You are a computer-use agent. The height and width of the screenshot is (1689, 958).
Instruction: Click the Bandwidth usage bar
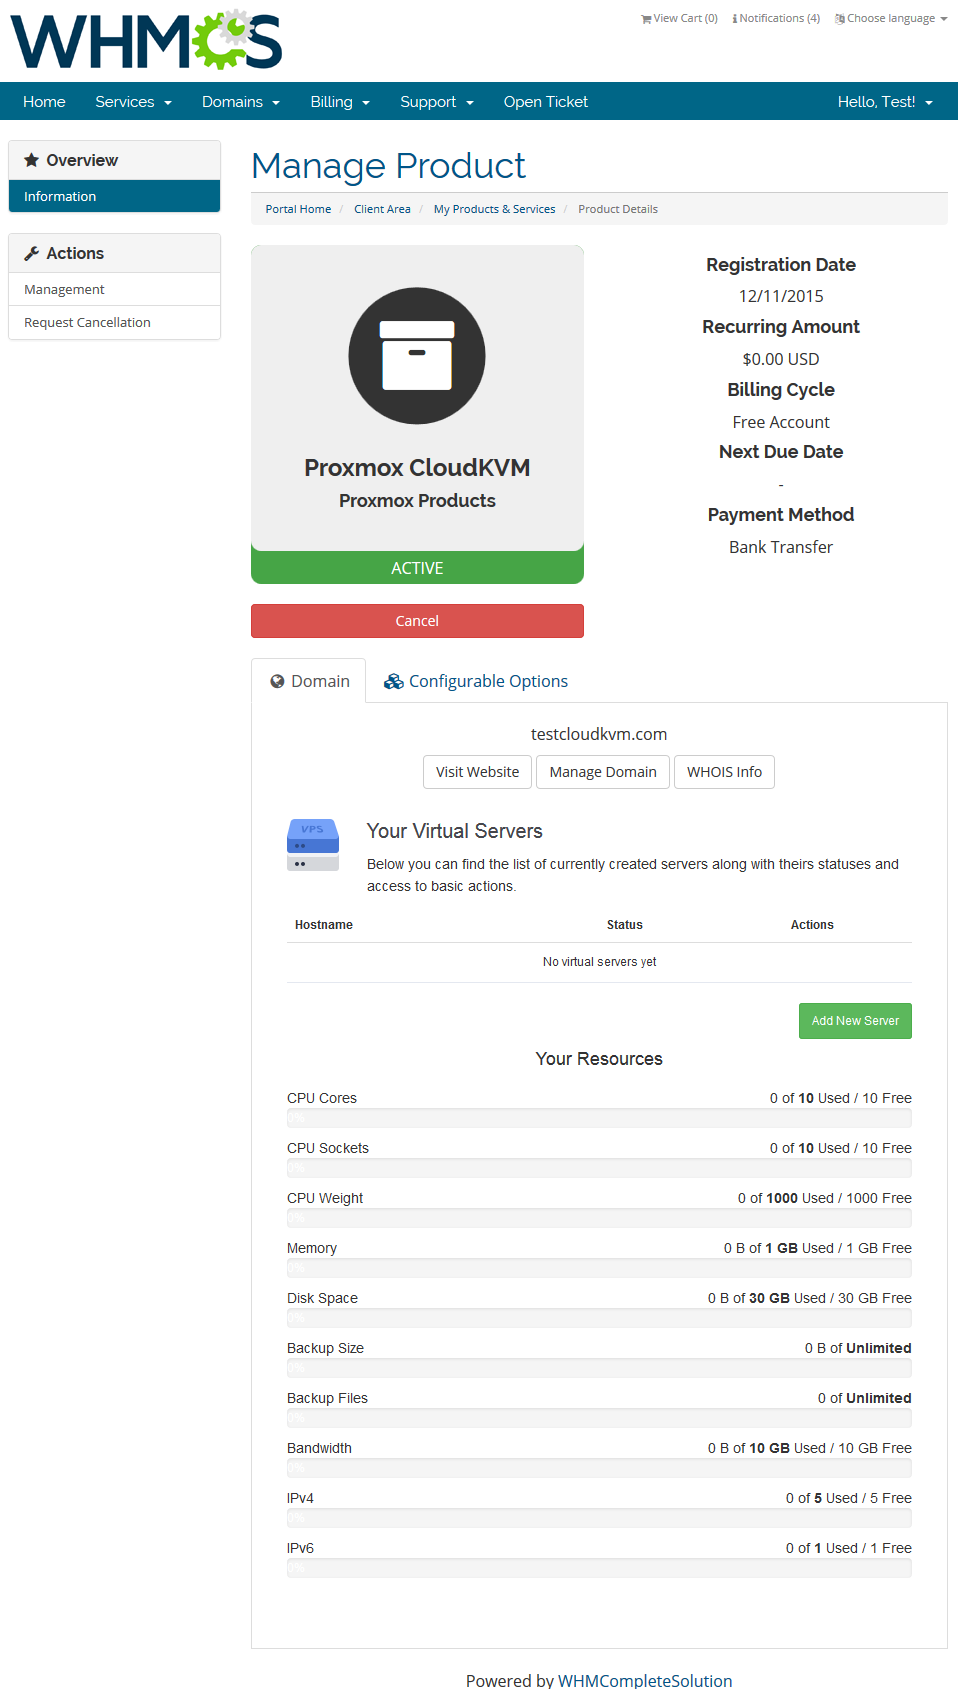(599, 1468)
